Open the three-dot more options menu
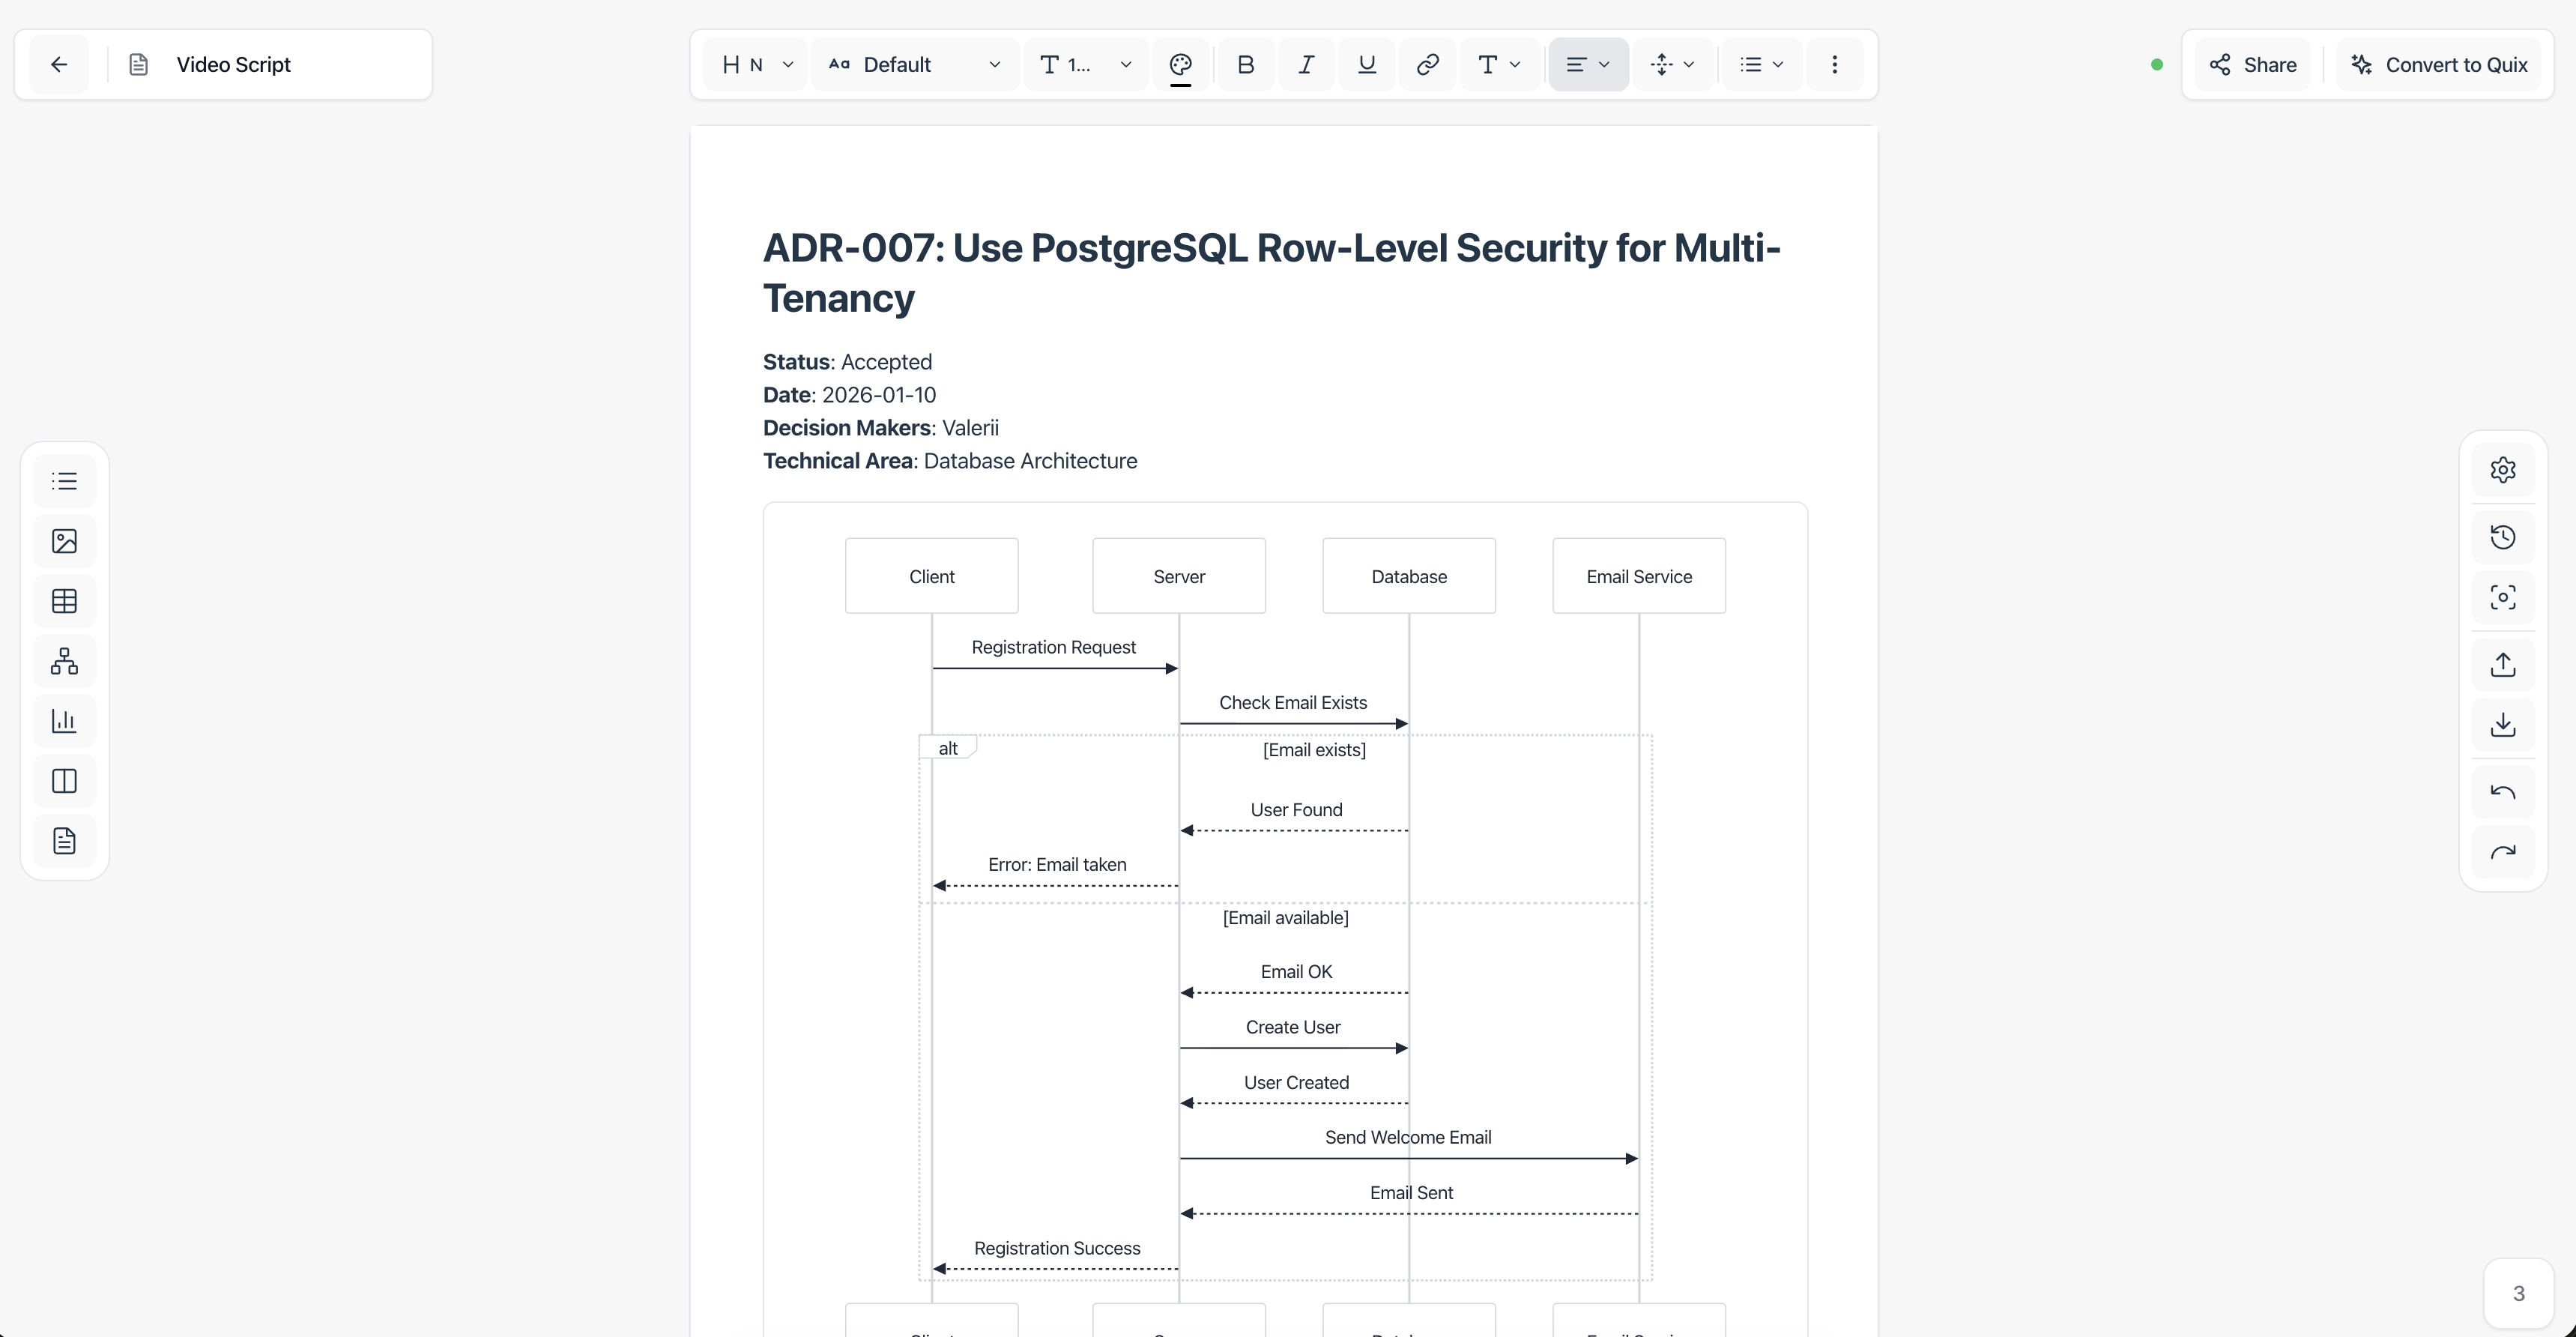The image size is (2576, 1337). pos(1834,65)
